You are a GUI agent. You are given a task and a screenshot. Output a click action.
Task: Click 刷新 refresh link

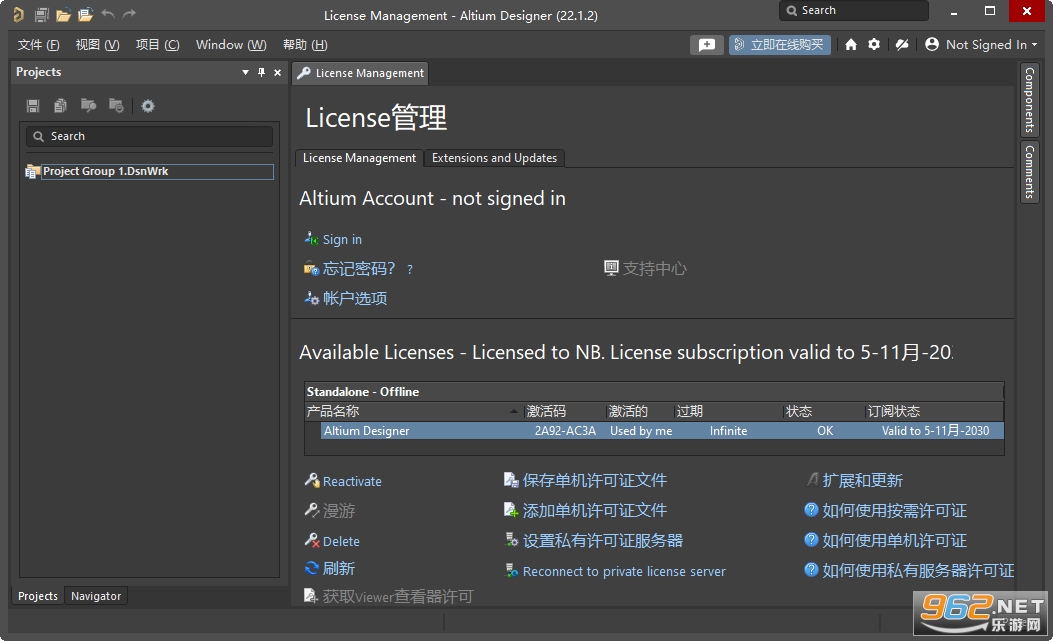338,568
